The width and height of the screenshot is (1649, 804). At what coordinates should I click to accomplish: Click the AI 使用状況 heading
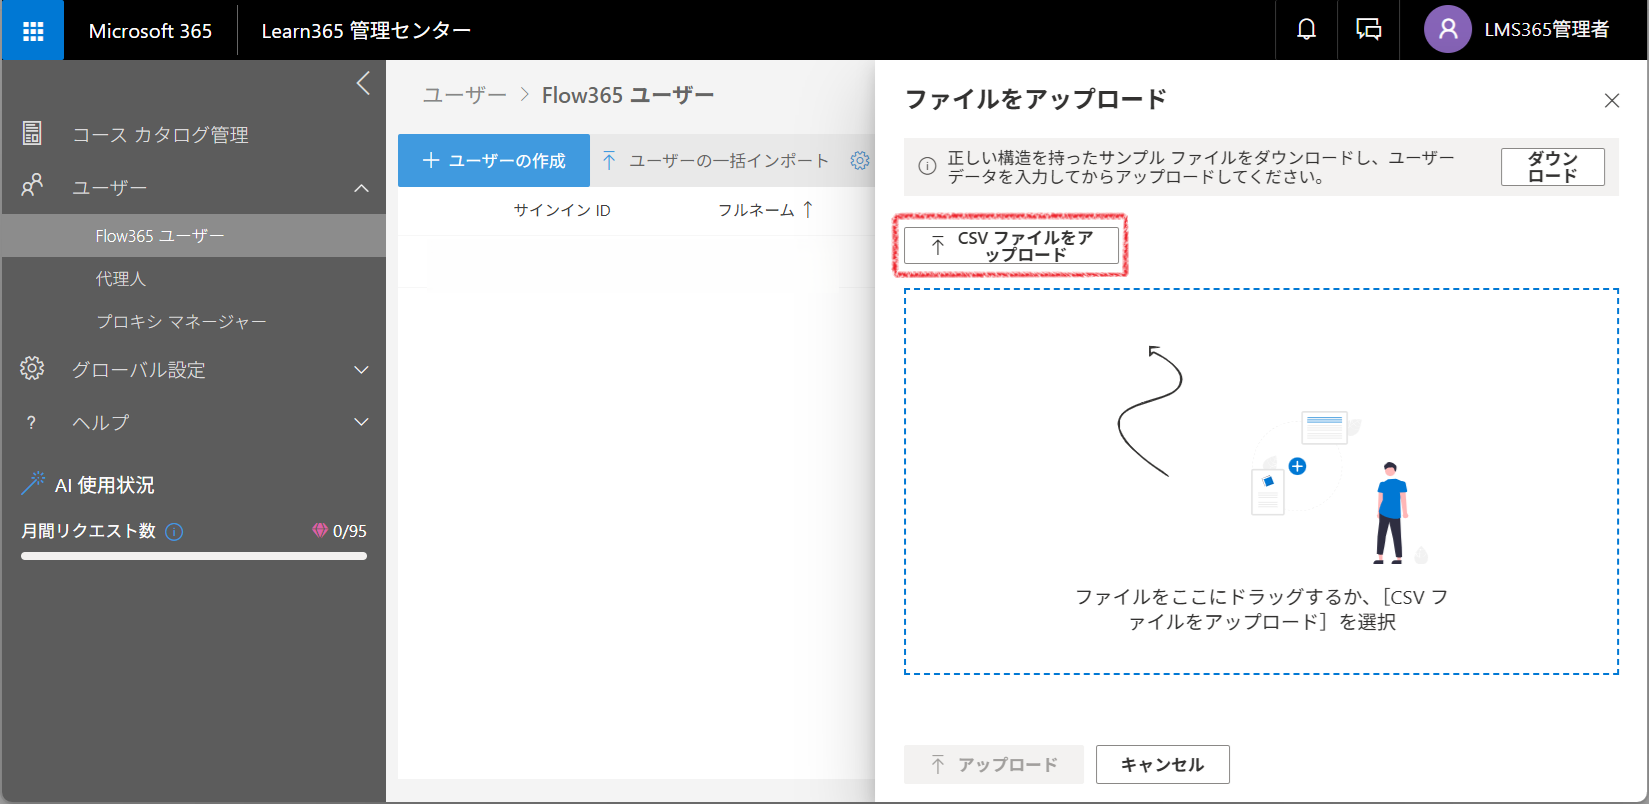[104, 485]
